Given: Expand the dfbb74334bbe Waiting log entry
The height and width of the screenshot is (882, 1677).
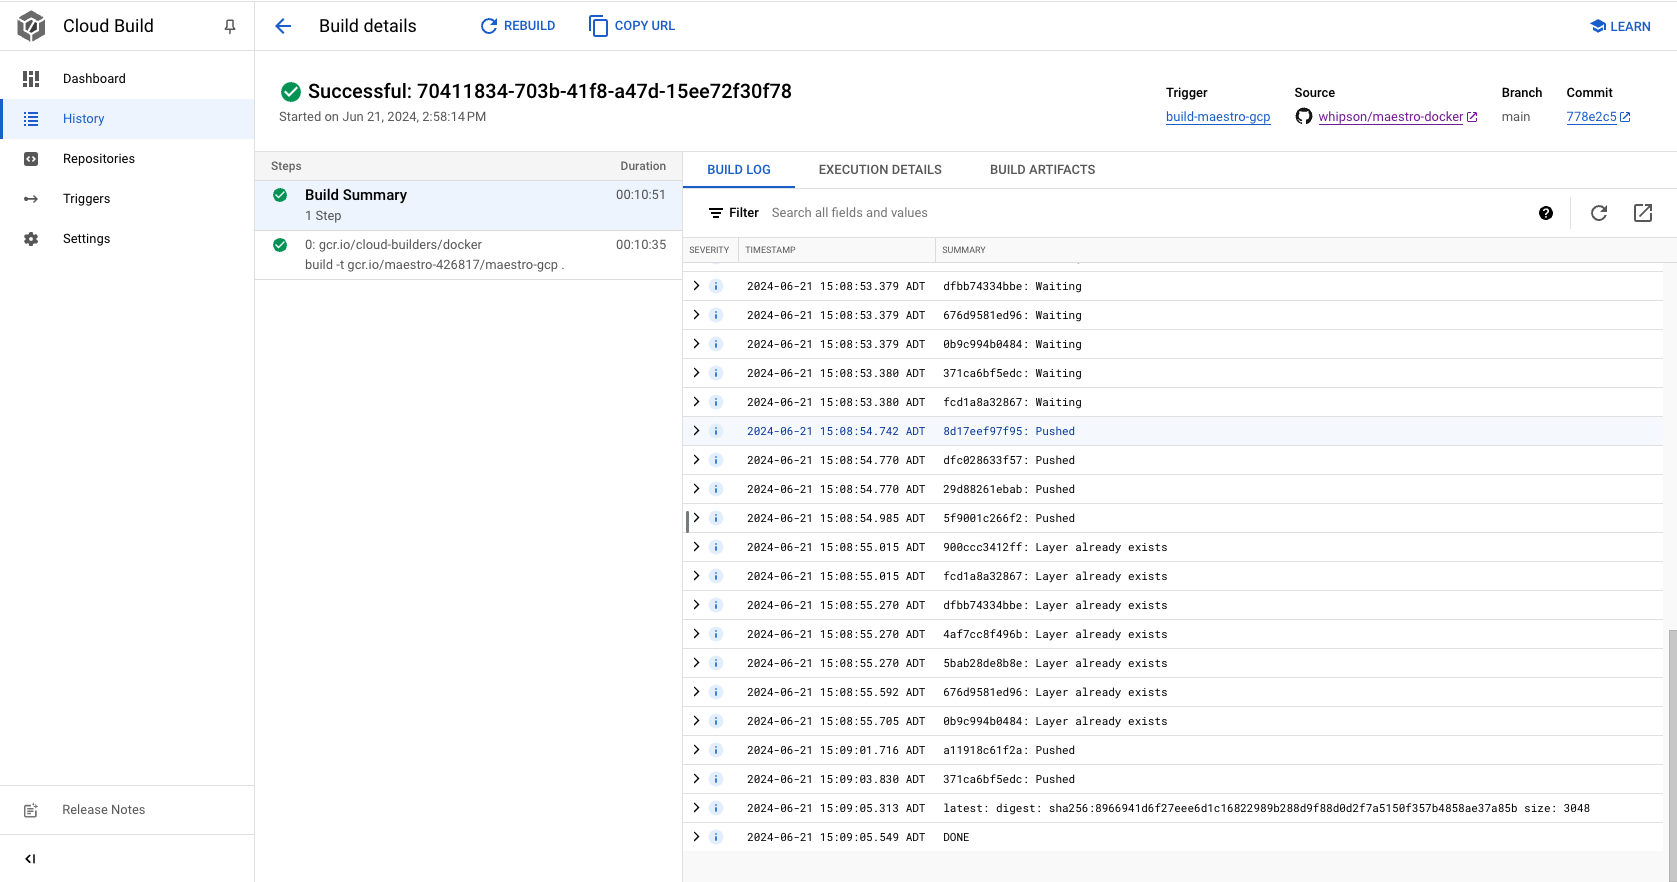Looking at the screenshot, I should [x=696, y=286].
